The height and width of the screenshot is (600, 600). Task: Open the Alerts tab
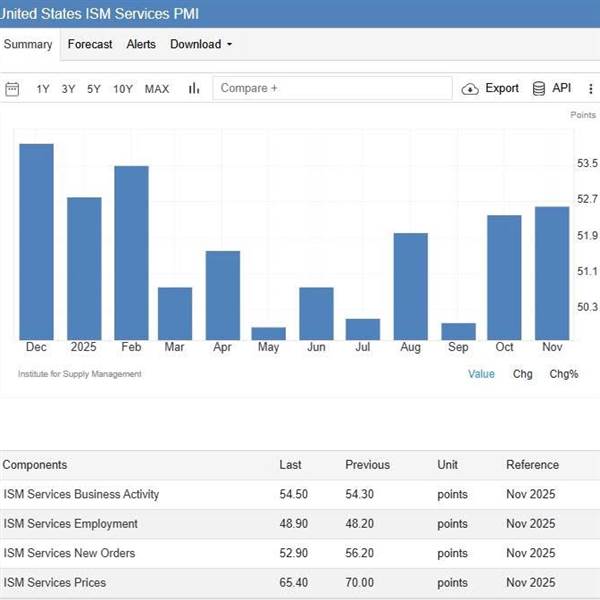coord(141,44)
